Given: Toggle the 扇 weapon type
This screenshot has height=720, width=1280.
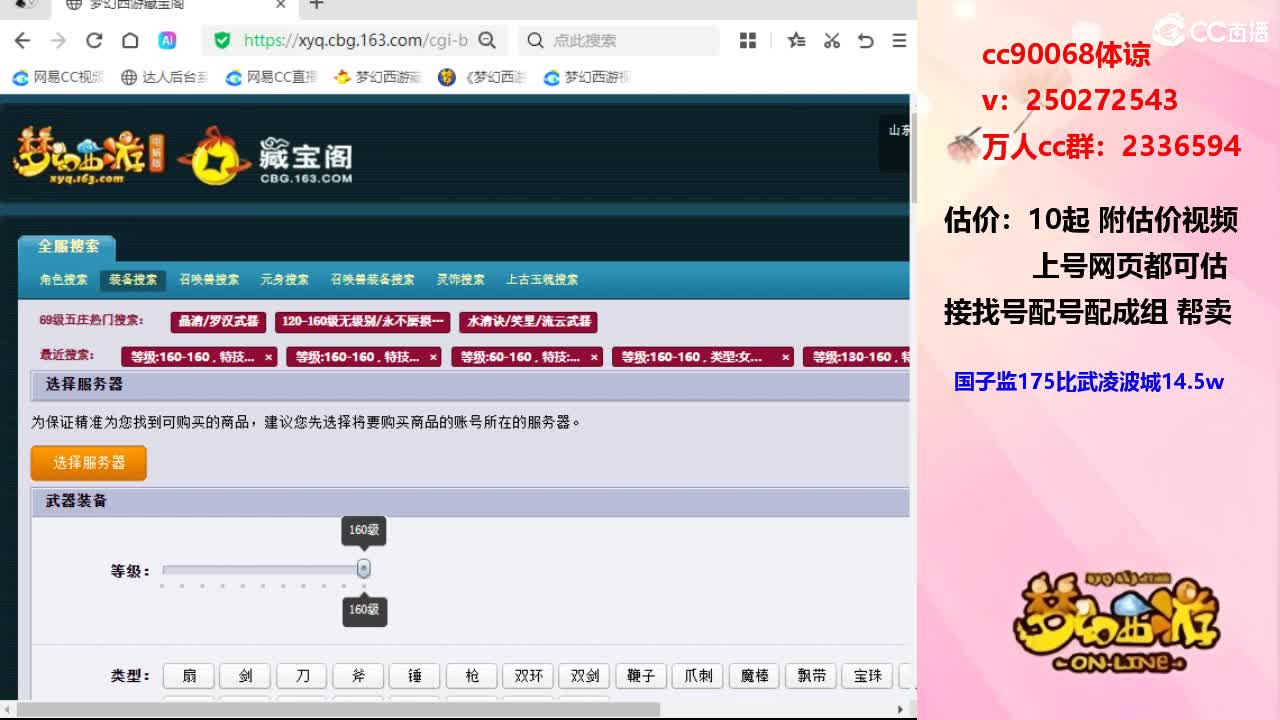Looking at the screenshot, I should pyautogui.click(x=189, y=676).
